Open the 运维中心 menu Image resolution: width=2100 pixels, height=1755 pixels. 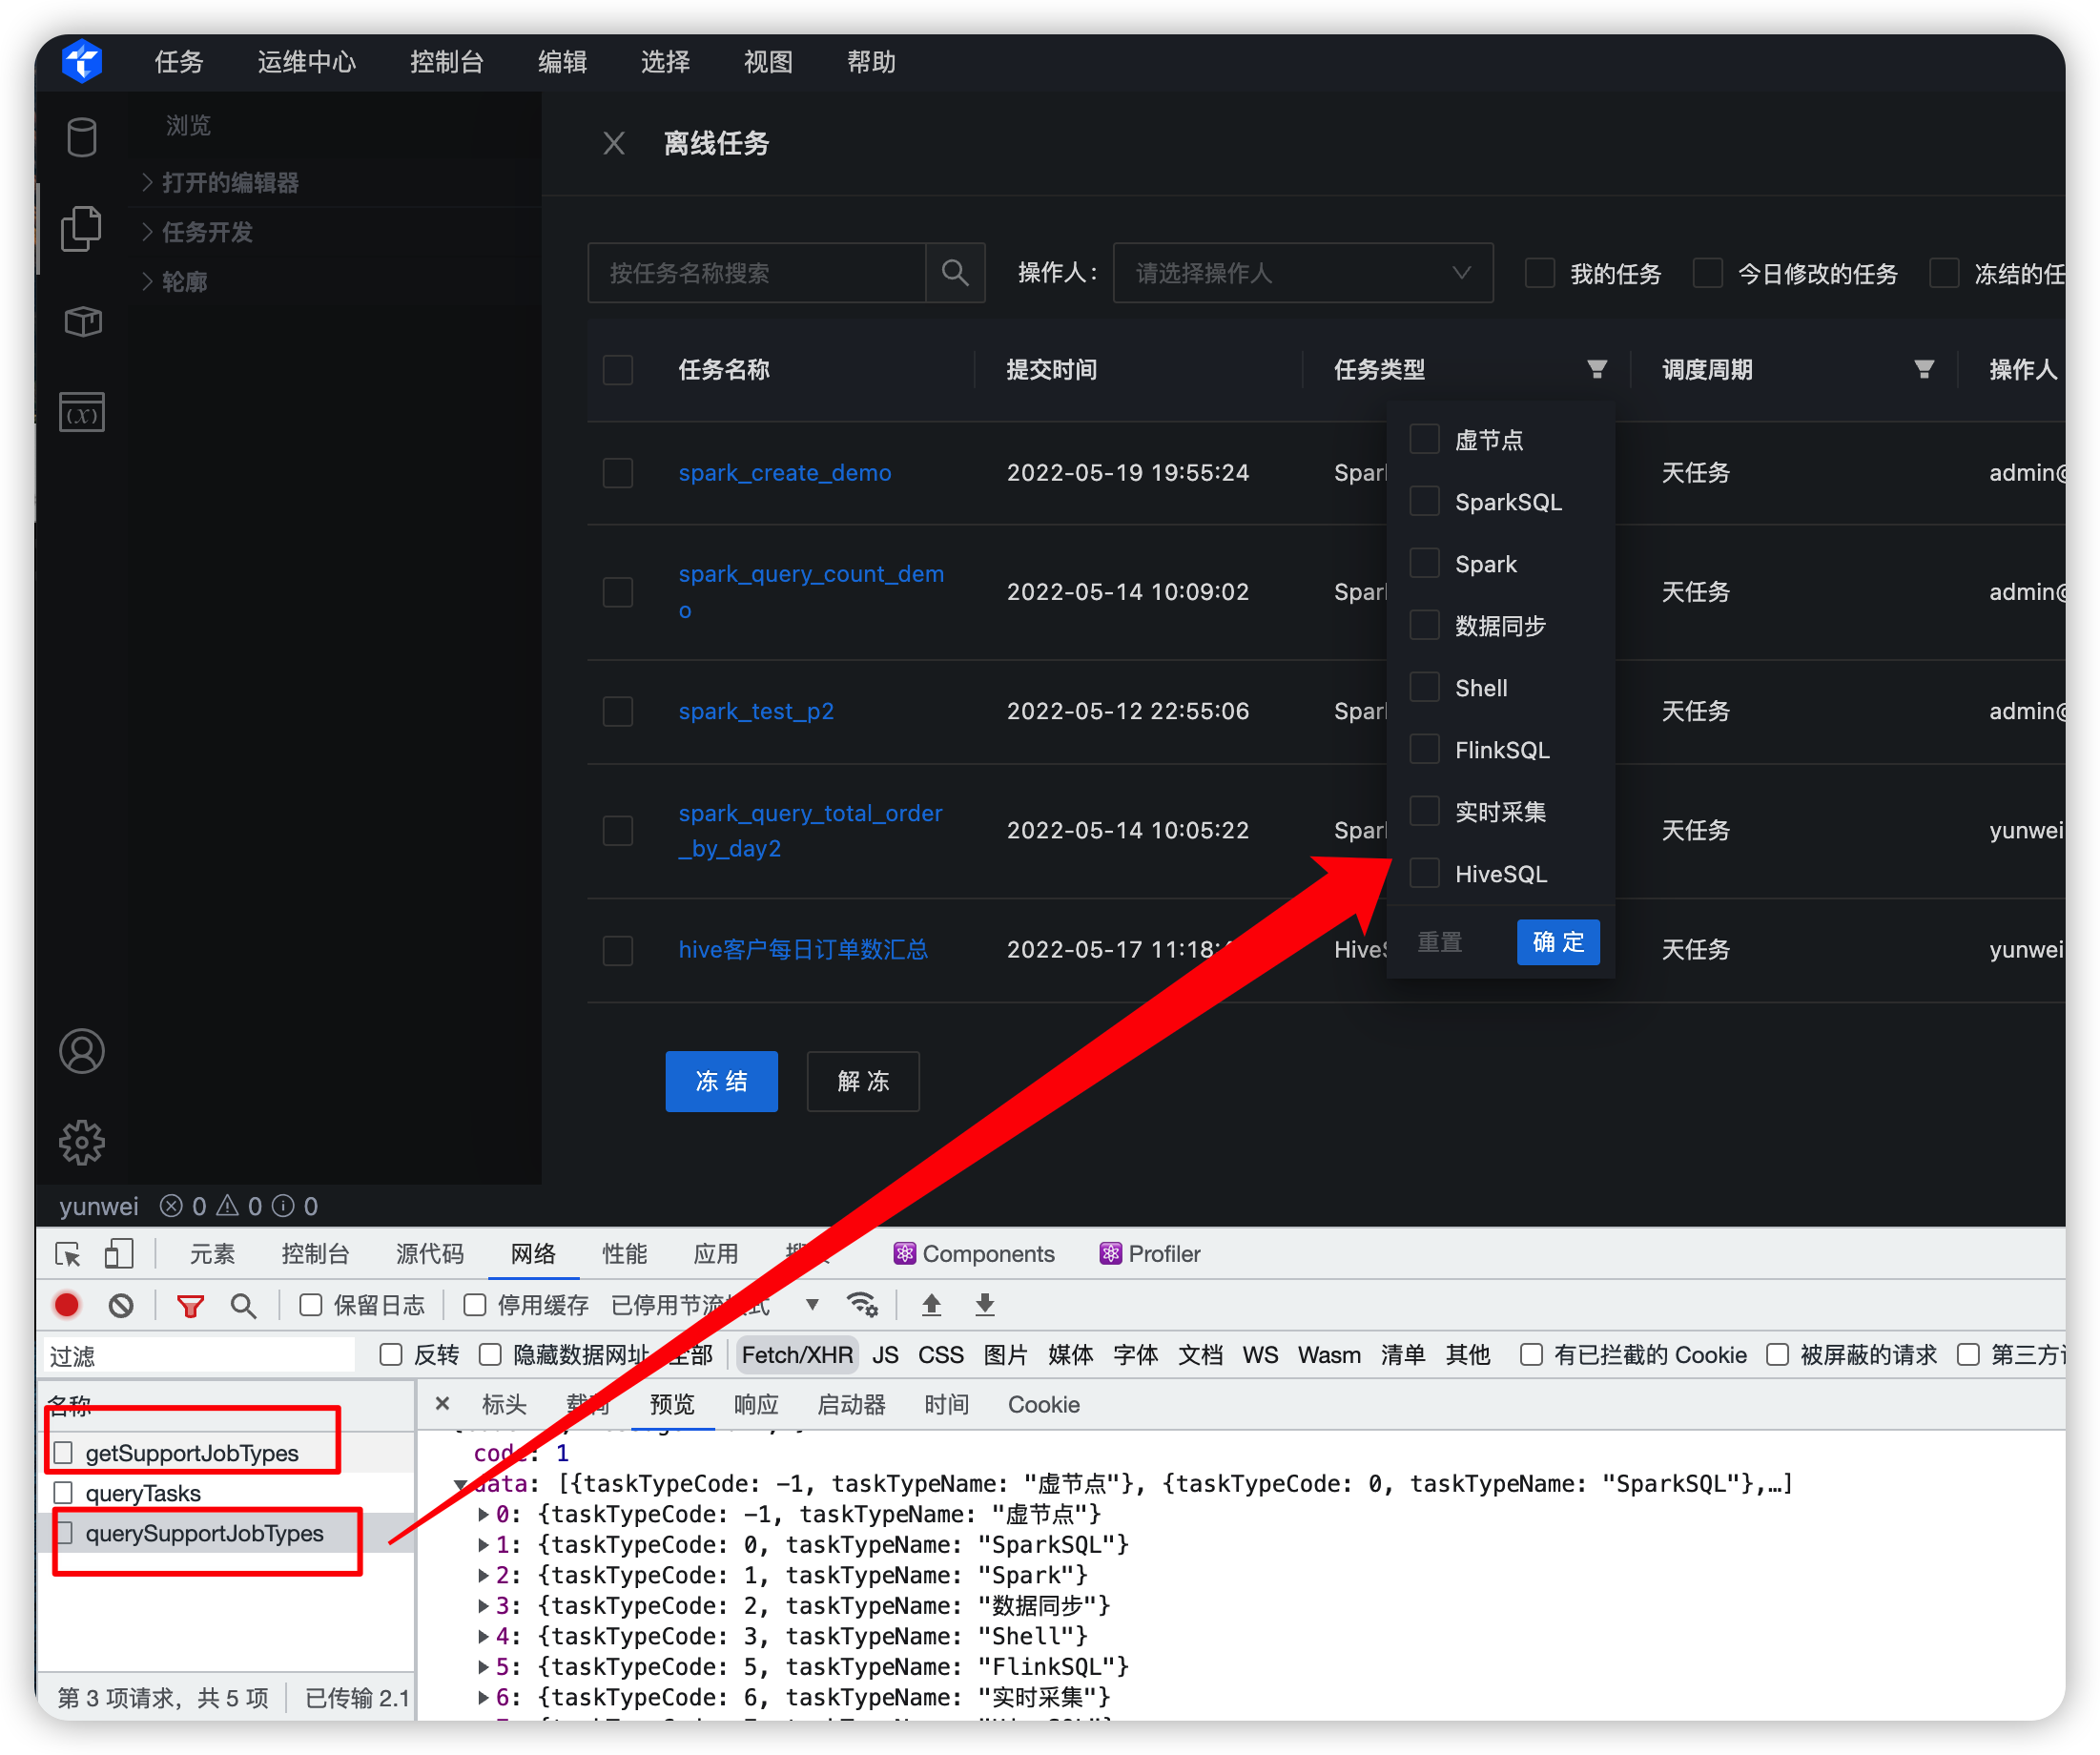(x=306, y=61)
